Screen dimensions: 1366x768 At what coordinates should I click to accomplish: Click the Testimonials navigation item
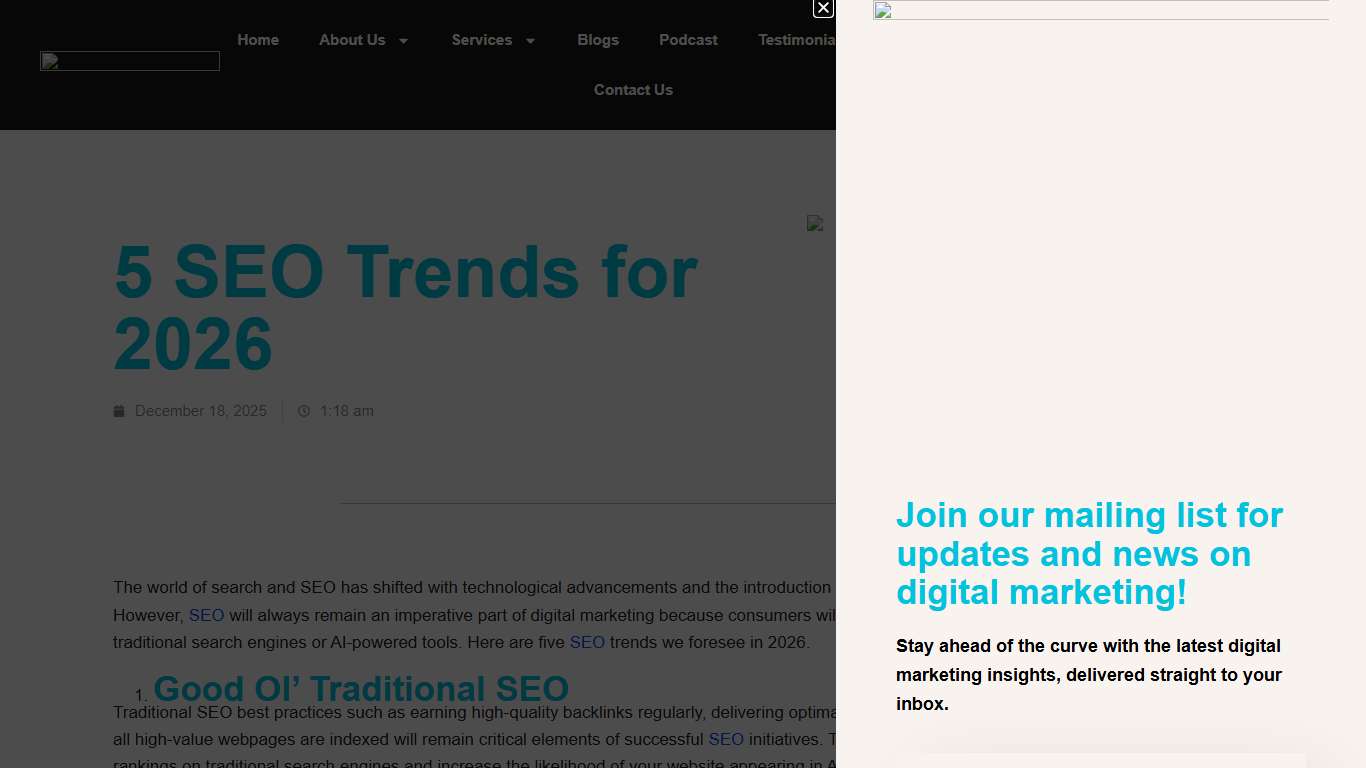pyautogui.click(x=797, y=40)
